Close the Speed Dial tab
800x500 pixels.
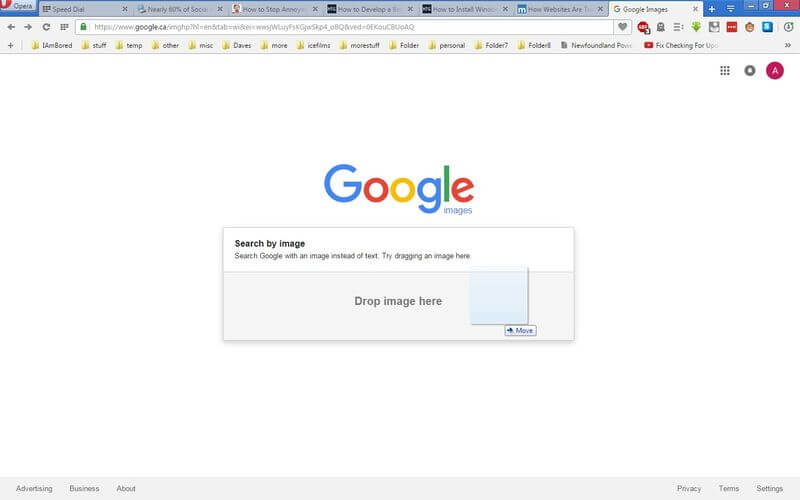pyautogui.click(x=124, y=9)
